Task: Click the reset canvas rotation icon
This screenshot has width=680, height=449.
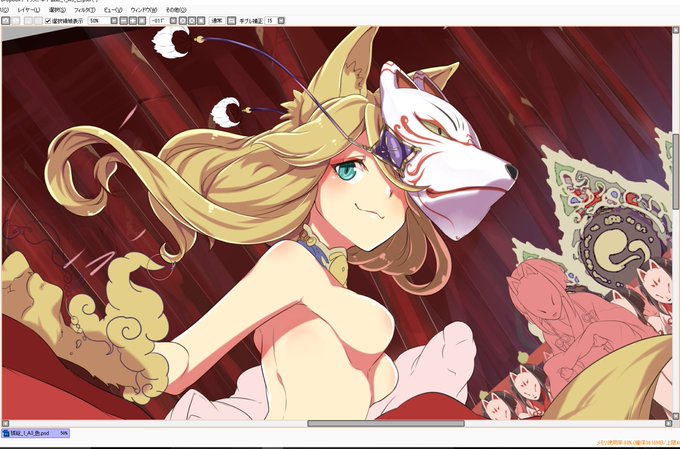Action: click(x=202, y=20)
